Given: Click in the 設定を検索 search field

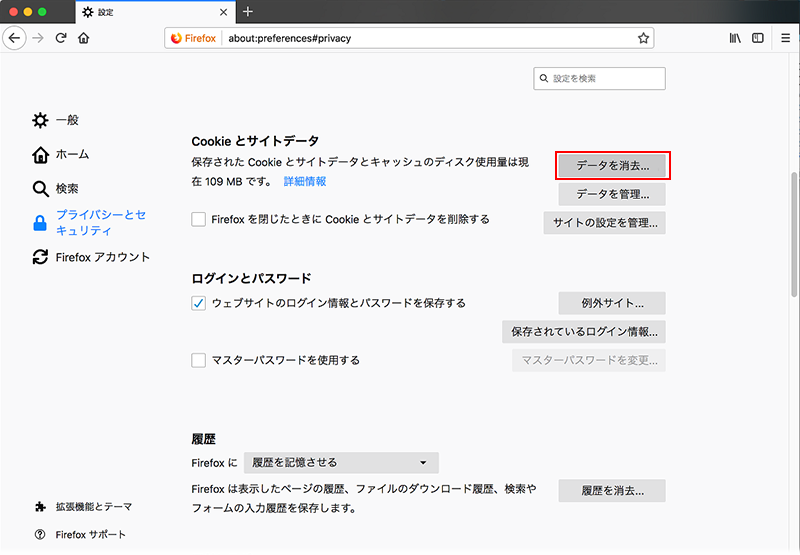Looking at the screenshot, I should click(x=599, y=79).
